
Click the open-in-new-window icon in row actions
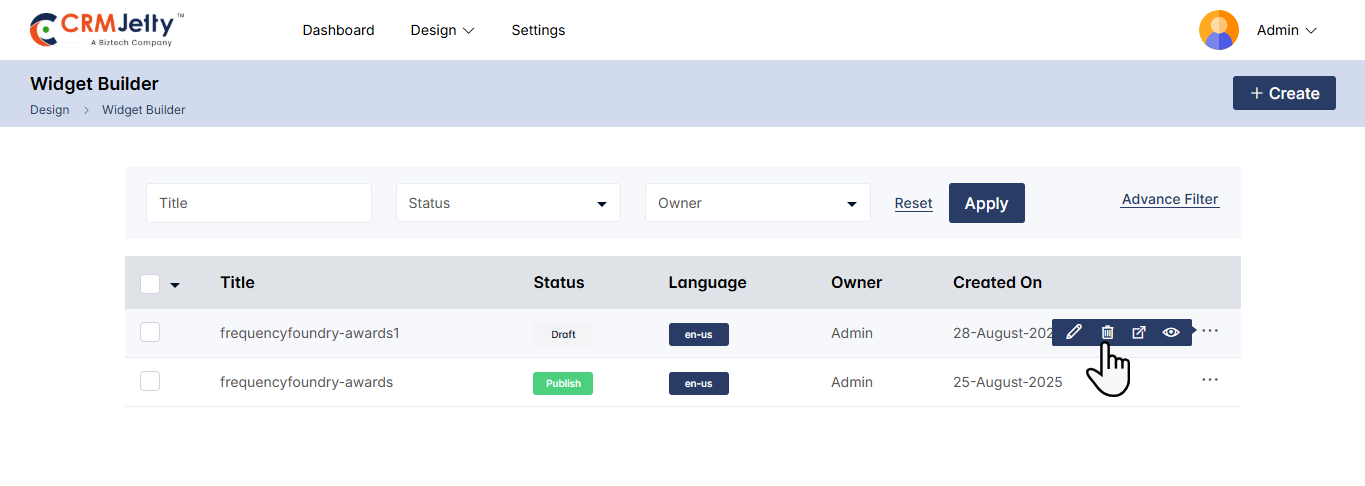pos(1139,332)
